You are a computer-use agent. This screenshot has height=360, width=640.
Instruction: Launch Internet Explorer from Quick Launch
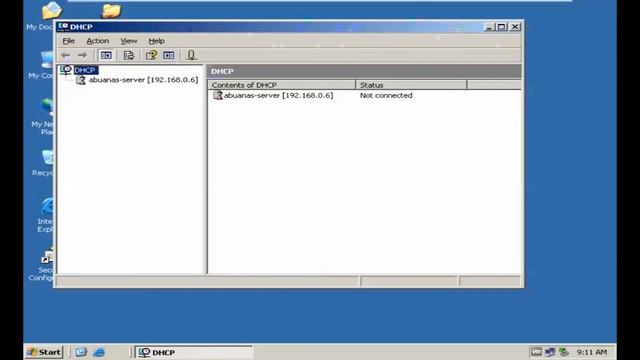click(99, 352)
